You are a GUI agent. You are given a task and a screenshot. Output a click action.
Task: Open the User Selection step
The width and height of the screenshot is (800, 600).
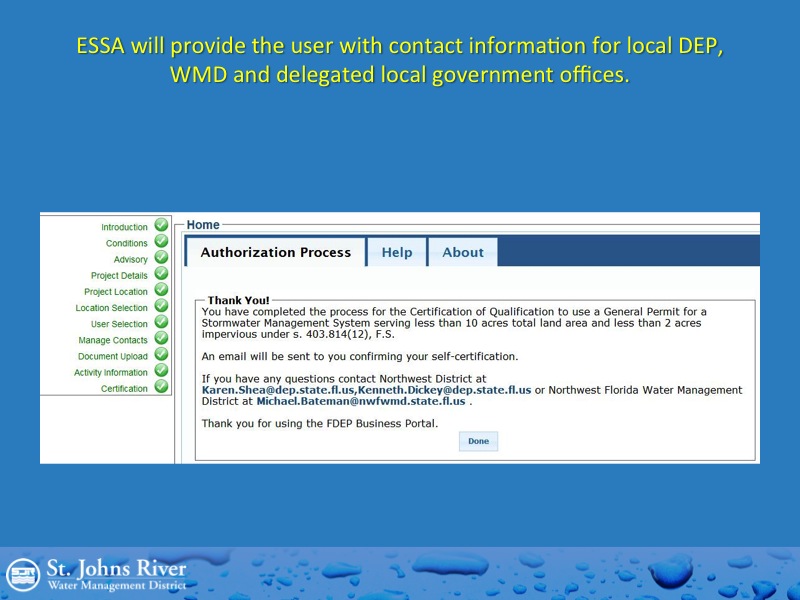119,324
